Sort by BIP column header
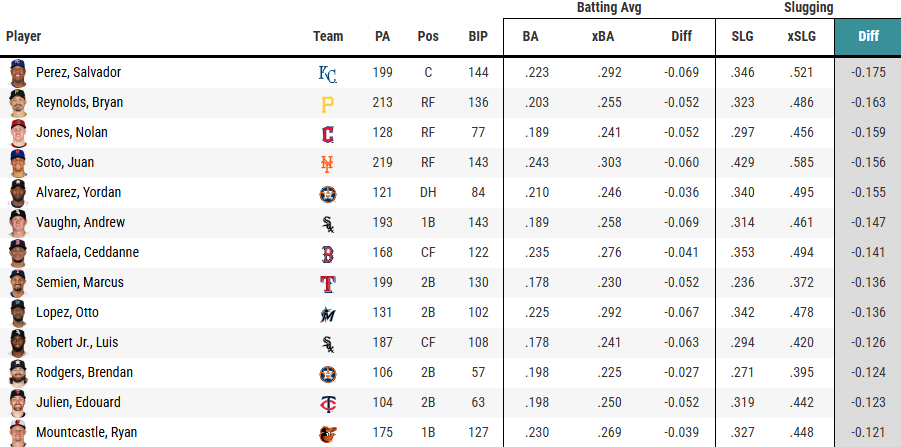901x447 pixels. click(478, 36)
